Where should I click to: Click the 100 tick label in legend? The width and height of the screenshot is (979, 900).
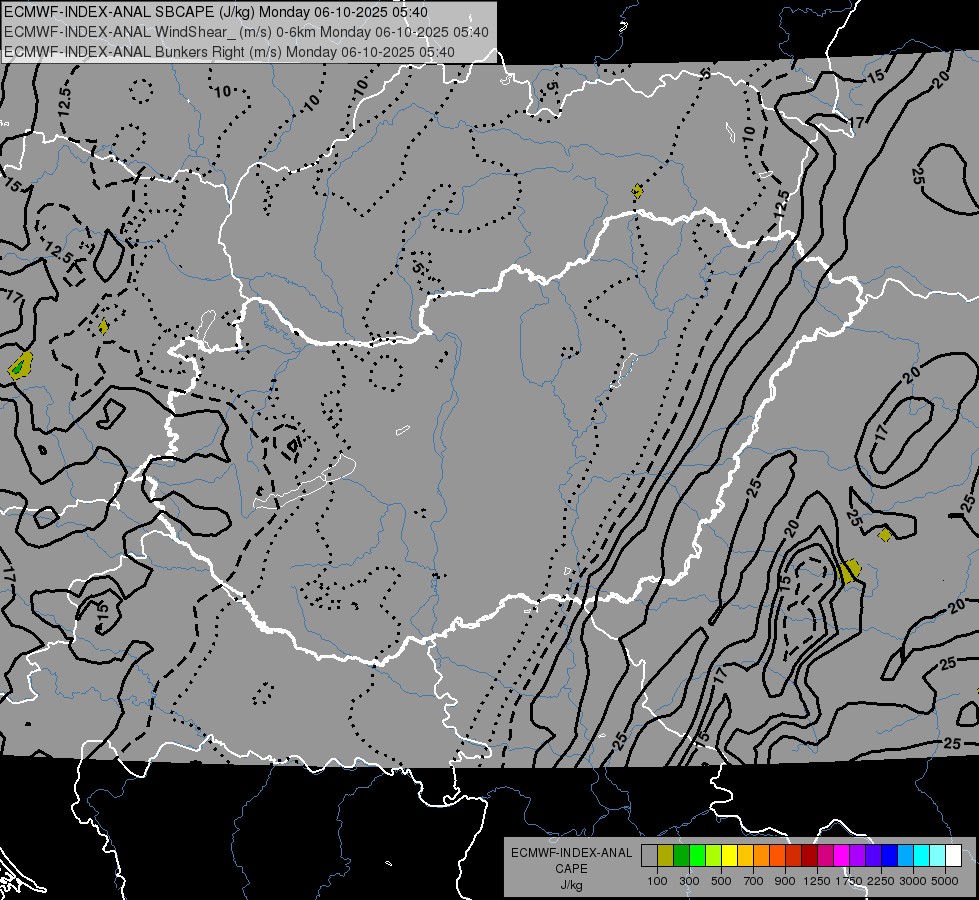point(657,880)
